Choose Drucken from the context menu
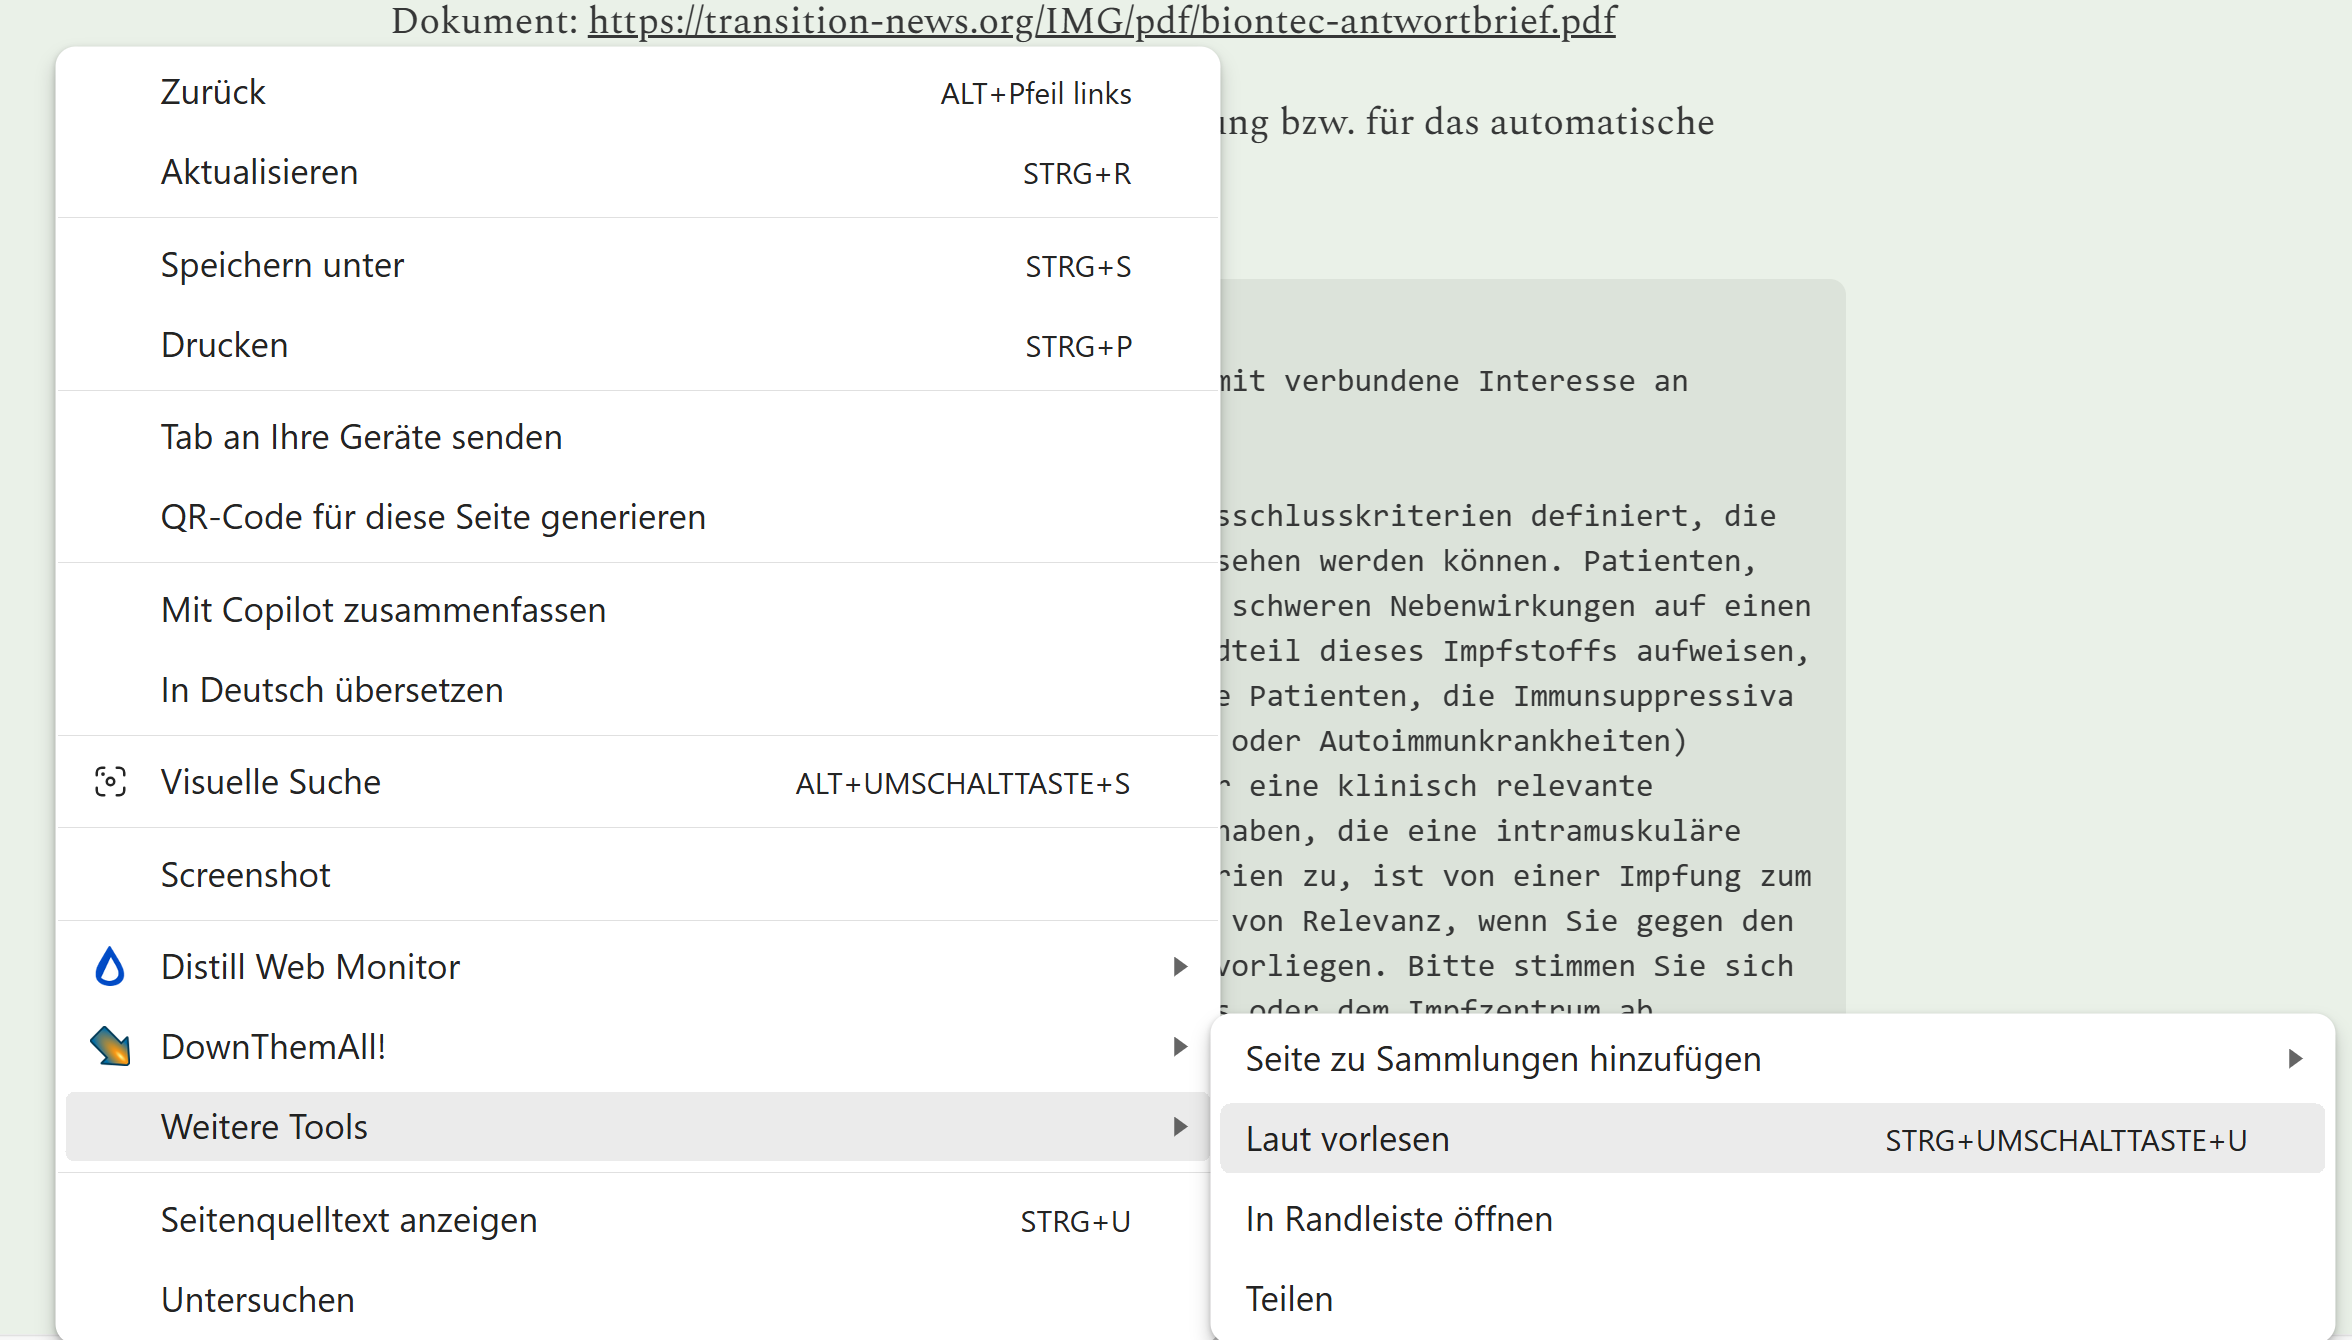This screenshot has width=2352, height=1340. (x=224, y=345)
